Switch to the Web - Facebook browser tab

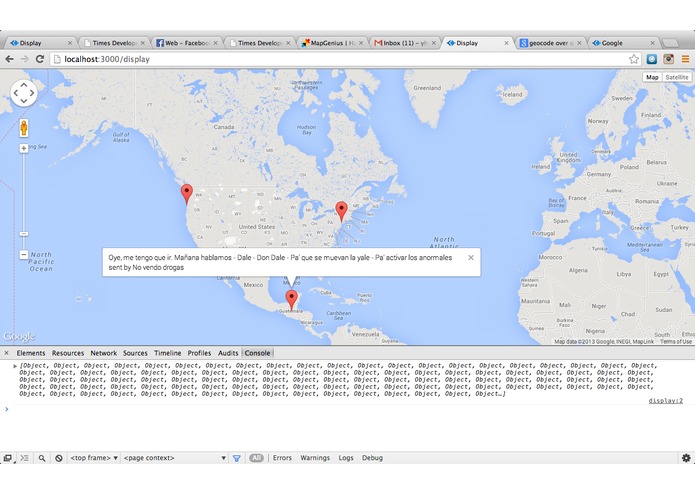point(186,43)
